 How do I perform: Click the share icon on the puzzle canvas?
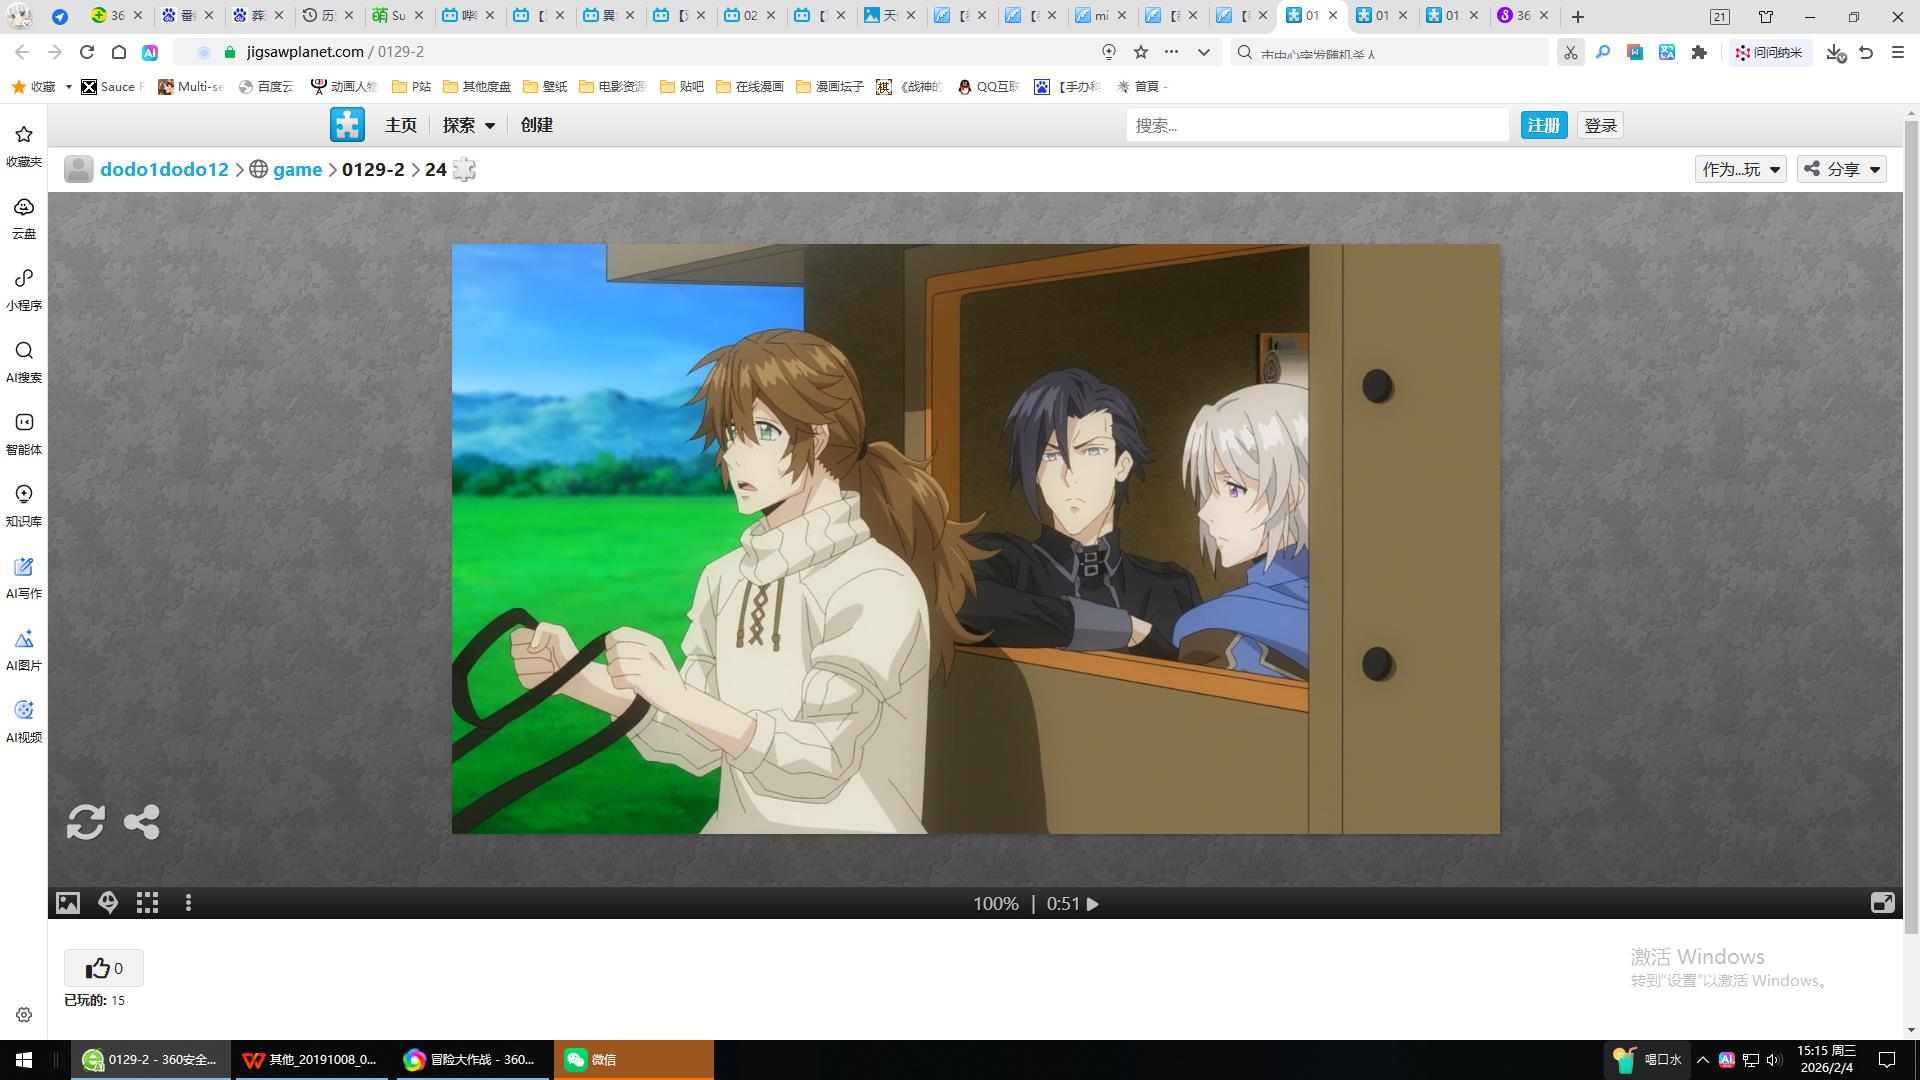(x=141, y=822)
